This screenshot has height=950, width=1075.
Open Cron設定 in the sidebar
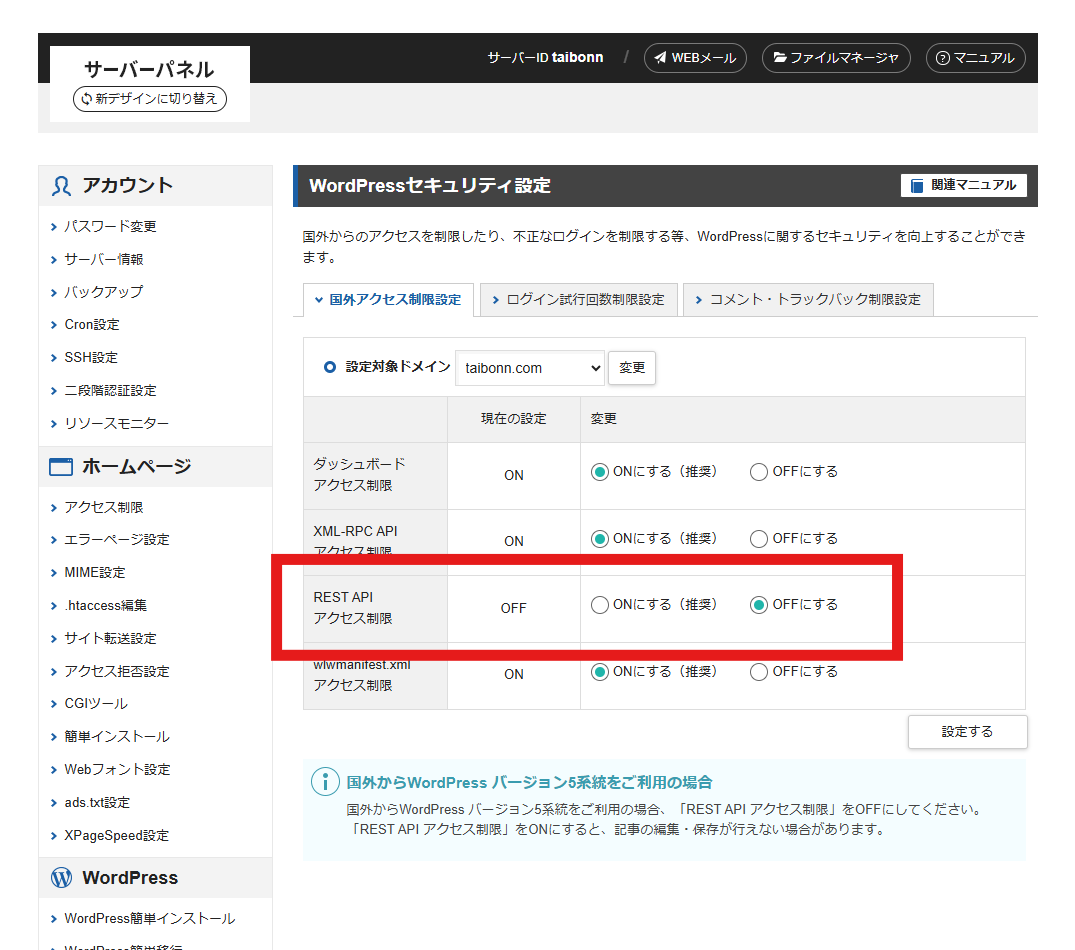point(92,325)
